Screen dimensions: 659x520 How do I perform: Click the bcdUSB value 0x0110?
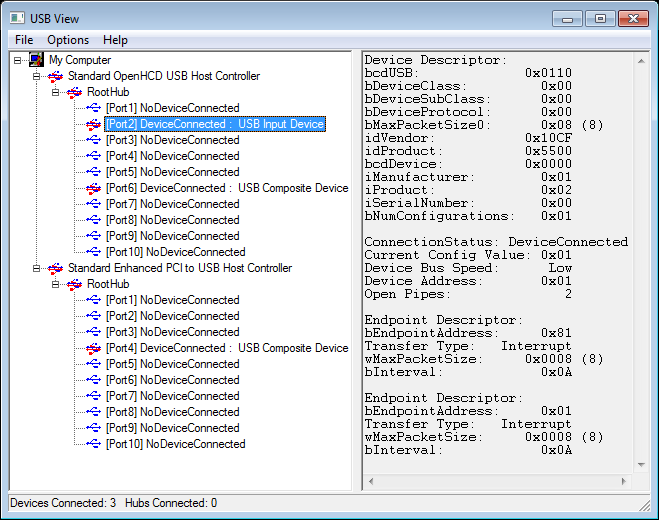548,73
